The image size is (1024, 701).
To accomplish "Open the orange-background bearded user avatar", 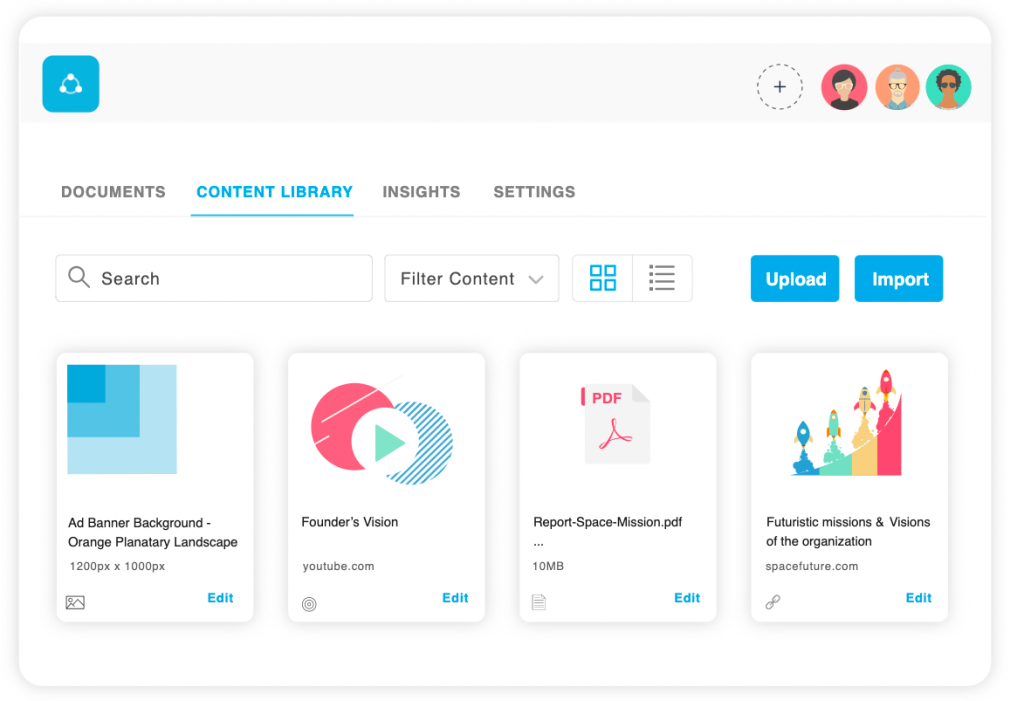I will click(x=897, y=88).
